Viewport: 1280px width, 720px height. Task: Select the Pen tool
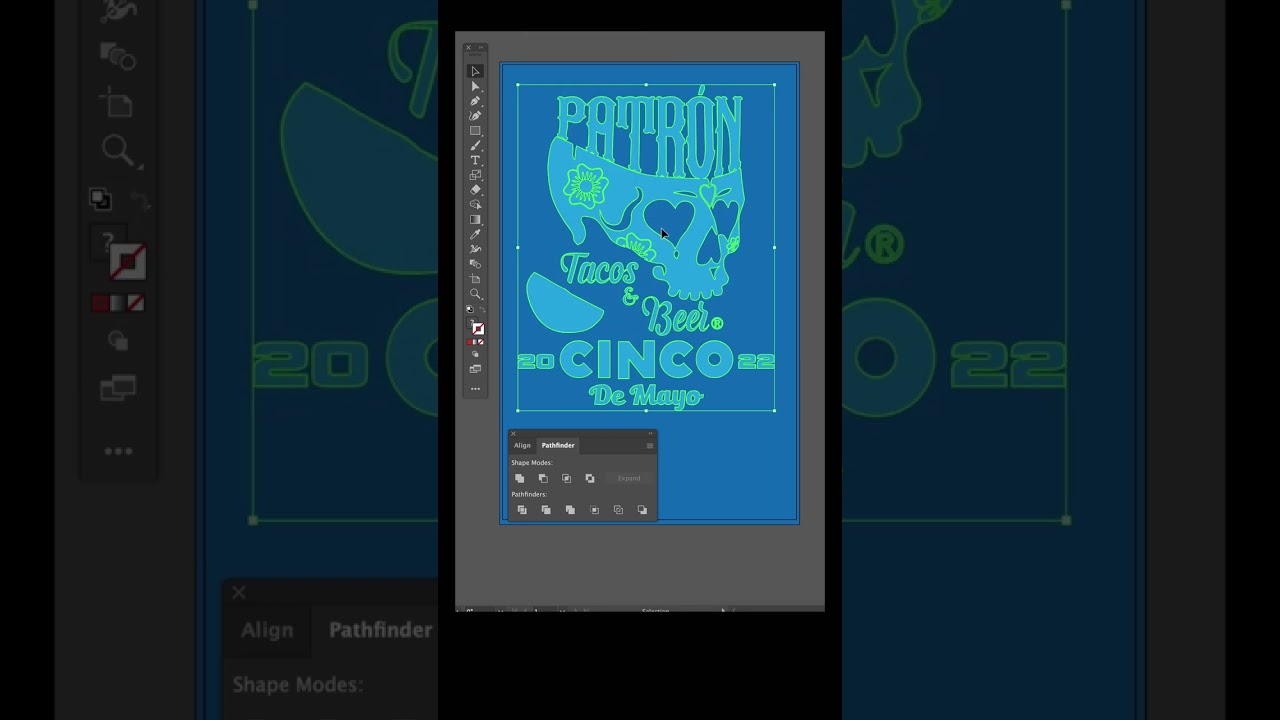tap(476, 101)
